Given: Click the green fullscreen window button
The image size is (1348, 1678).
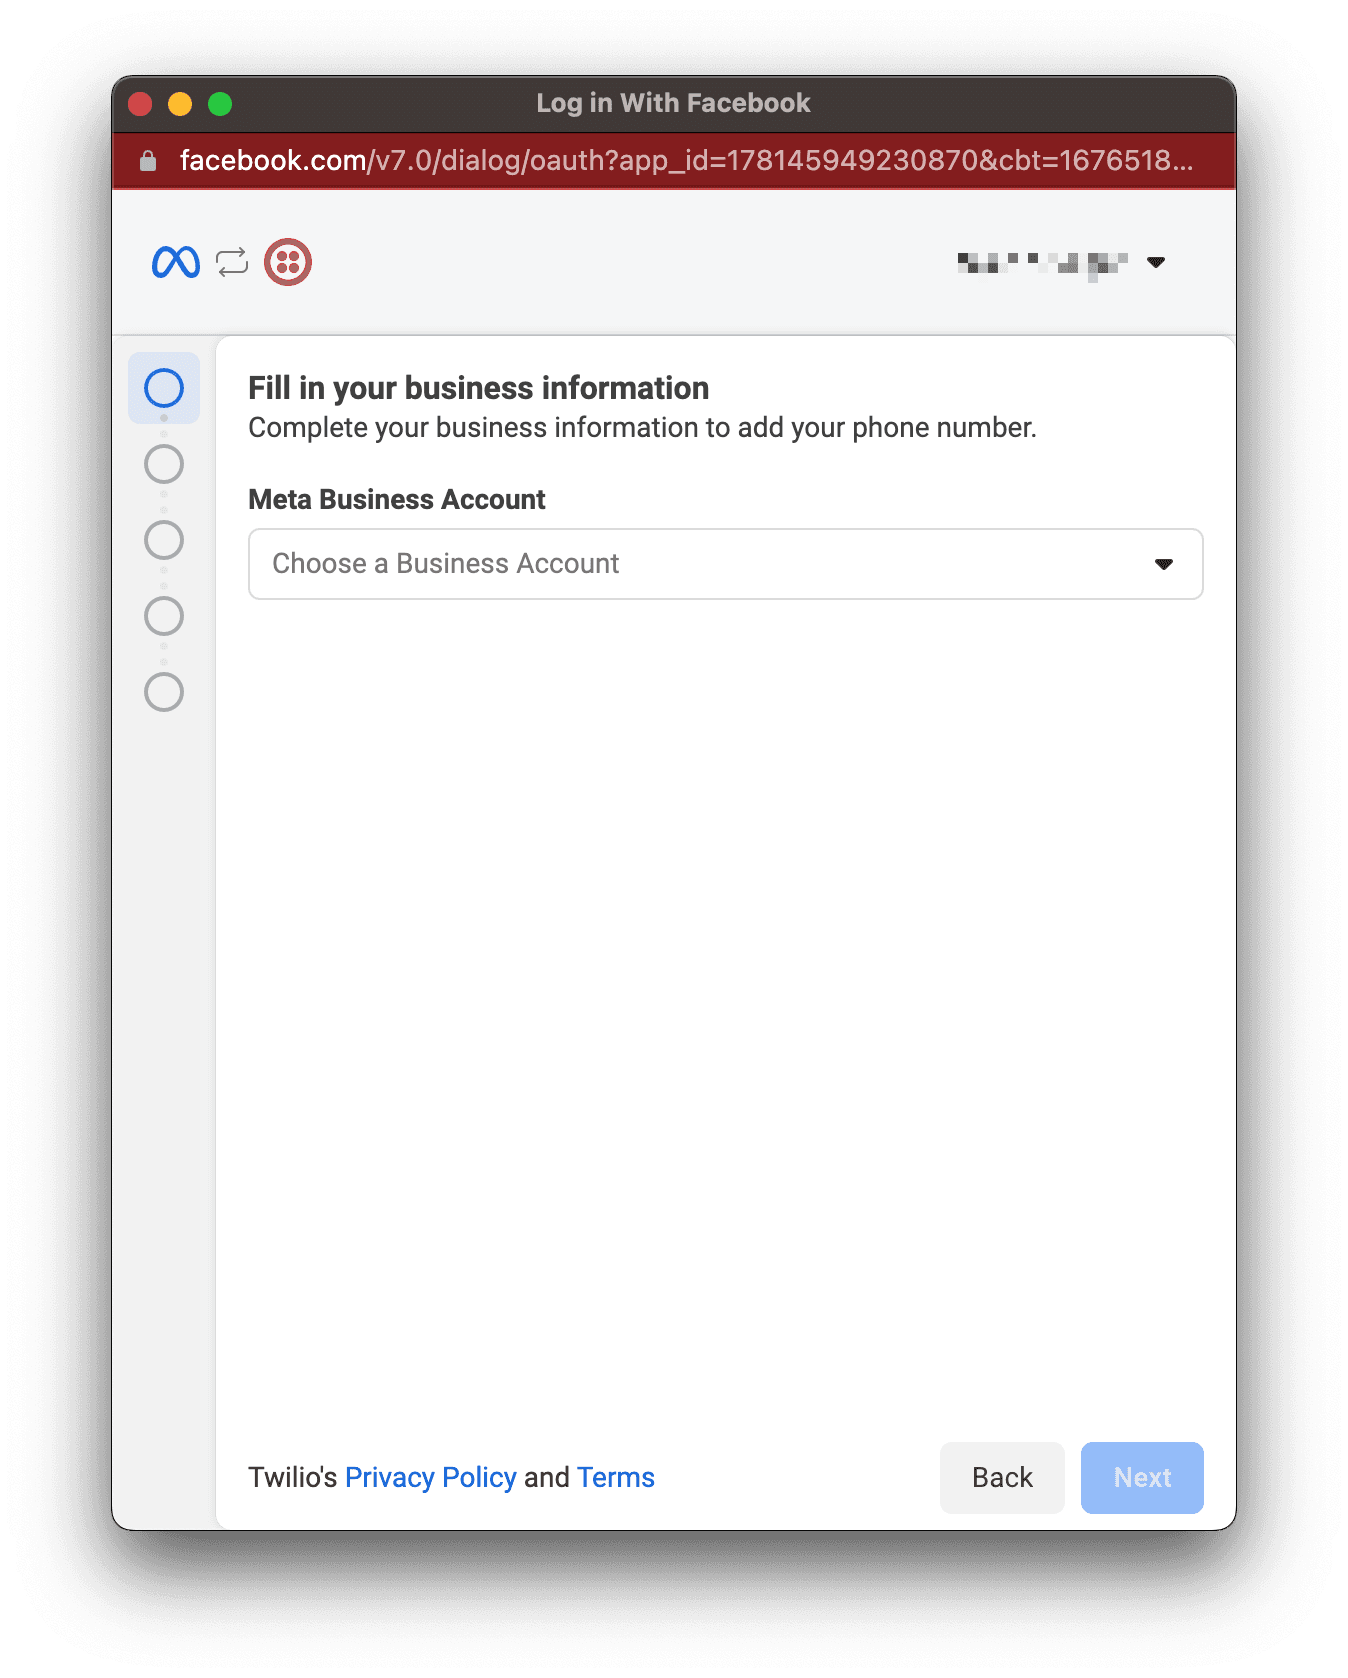Looking at the screenshot, I should (220, 104).
